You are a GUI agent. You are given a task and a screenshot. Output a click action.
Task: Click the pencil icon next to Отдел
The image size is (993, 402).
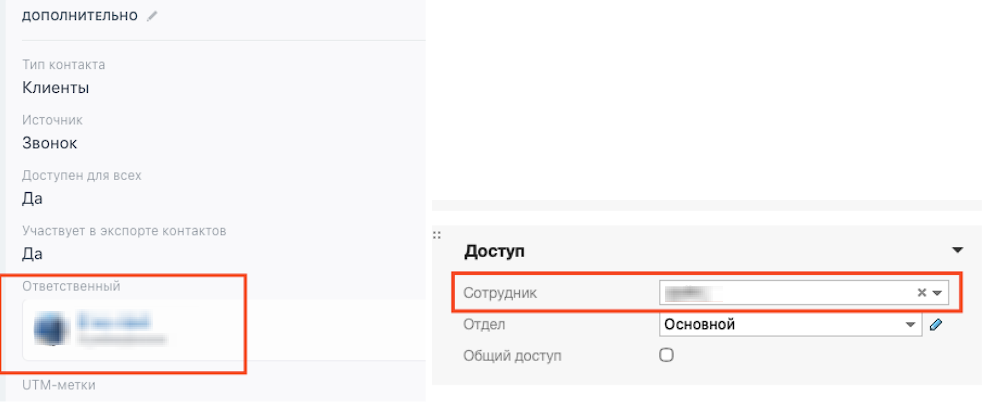tap(936, 324)
